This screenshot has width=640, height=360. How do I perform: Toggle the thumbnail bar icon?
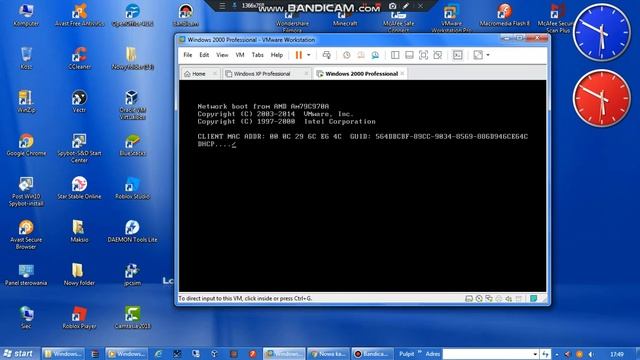(x=409, y=55)
